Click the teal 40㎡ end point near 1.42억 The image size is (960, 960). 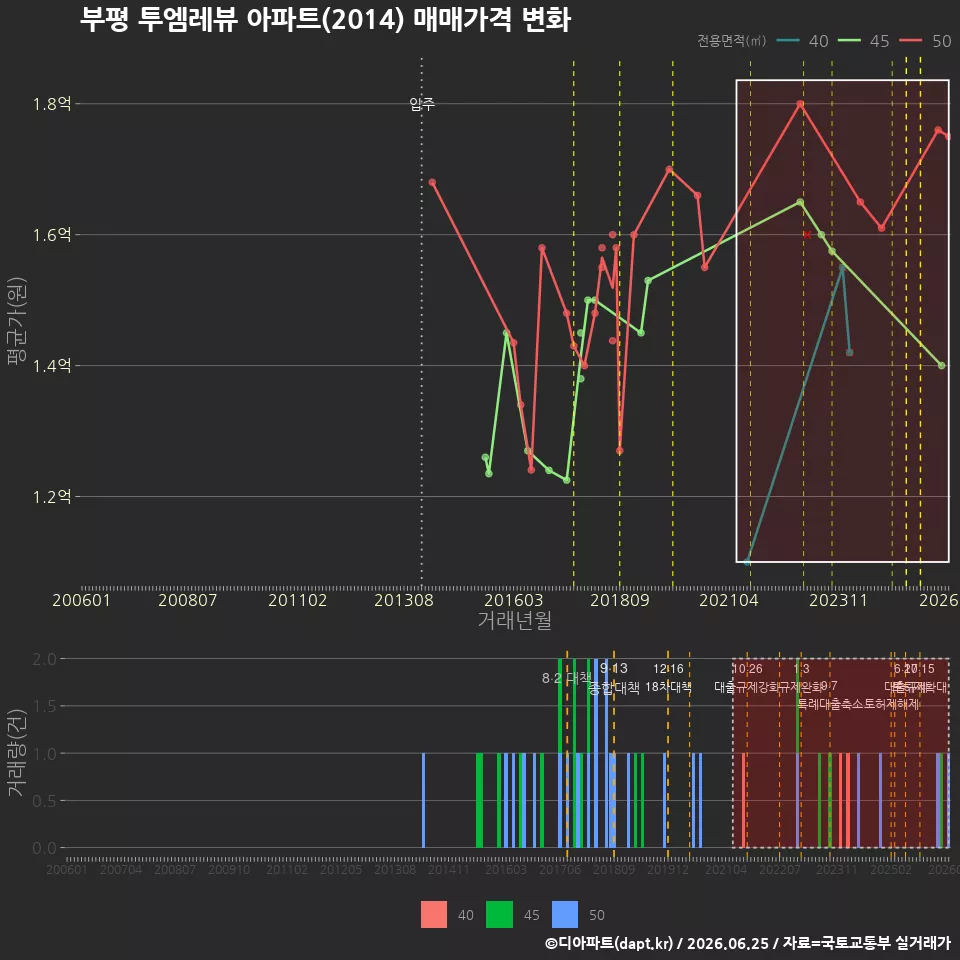pos(849,352)
